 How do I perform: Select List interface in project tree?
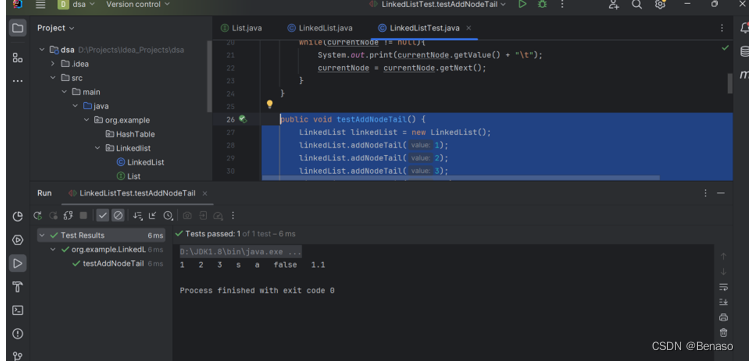point(129,176)
